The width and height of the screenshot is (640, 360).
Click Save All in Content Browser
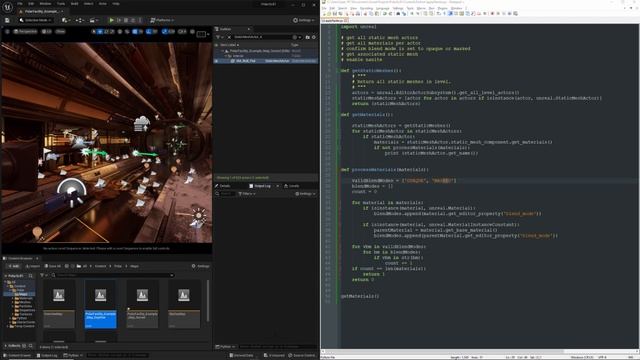pyautogui.click(x=53, y=266)
